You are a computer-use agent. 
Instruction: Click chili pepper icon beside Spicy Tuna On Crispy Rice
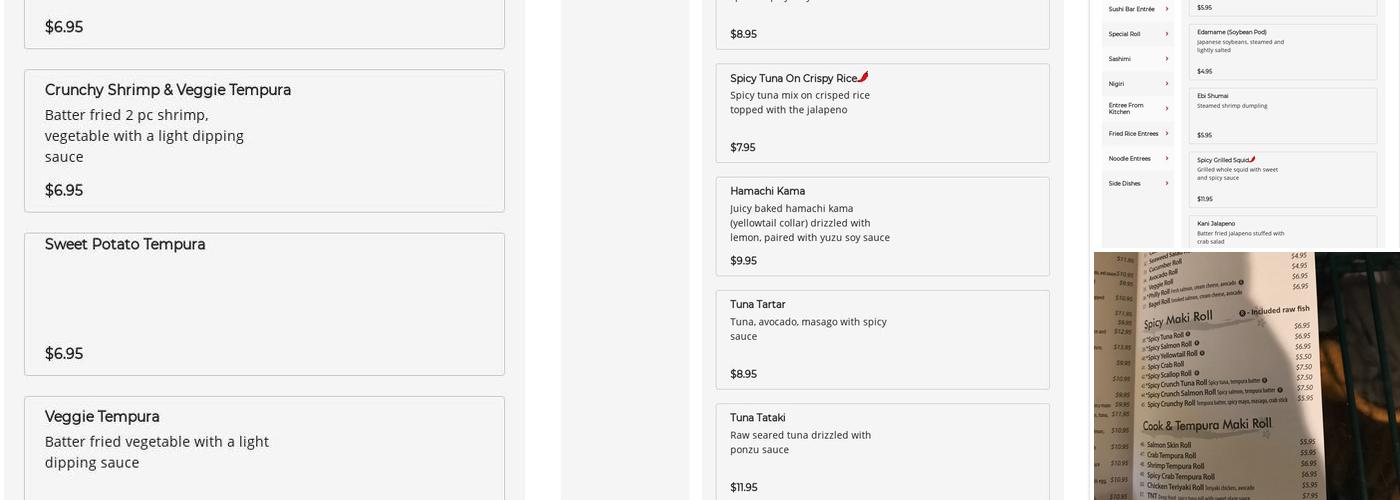coord(864,77)
